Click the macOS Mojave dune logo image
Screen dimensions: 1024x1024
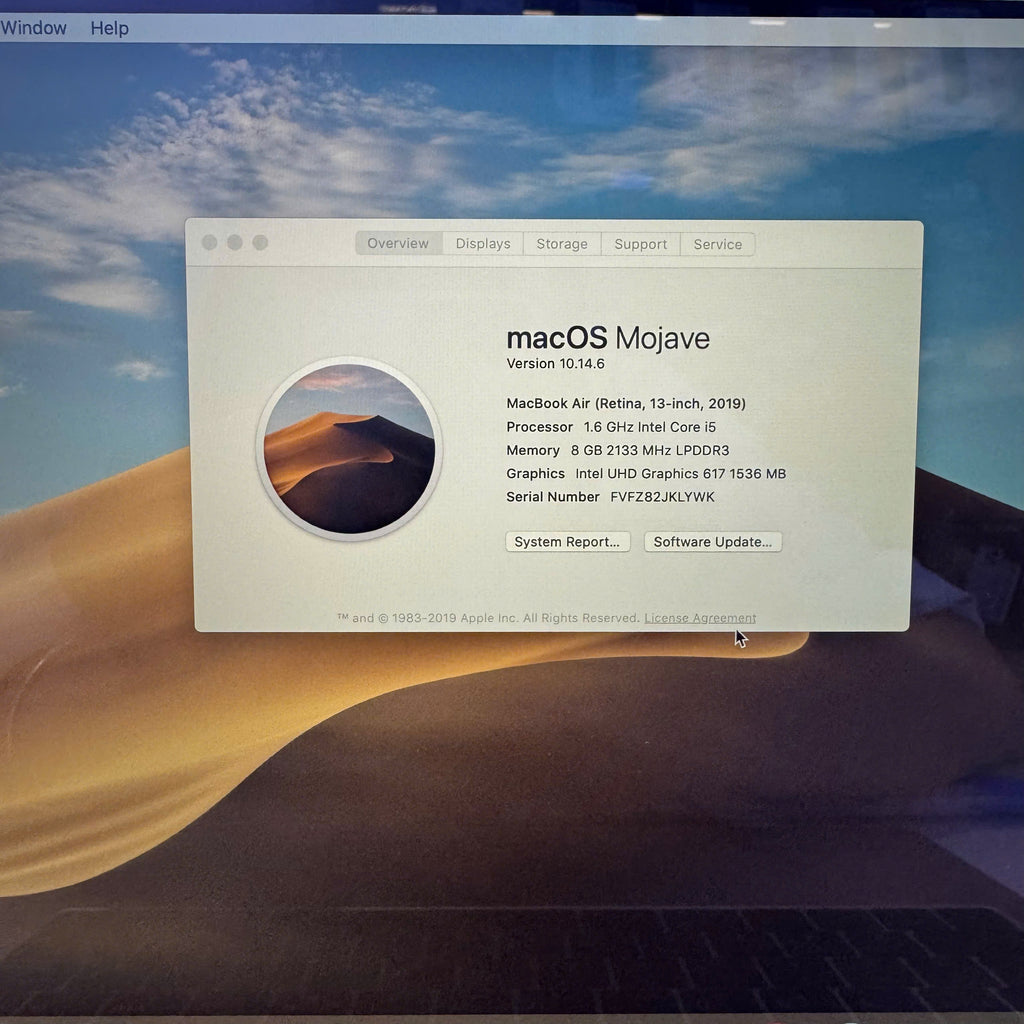(349, 449)
